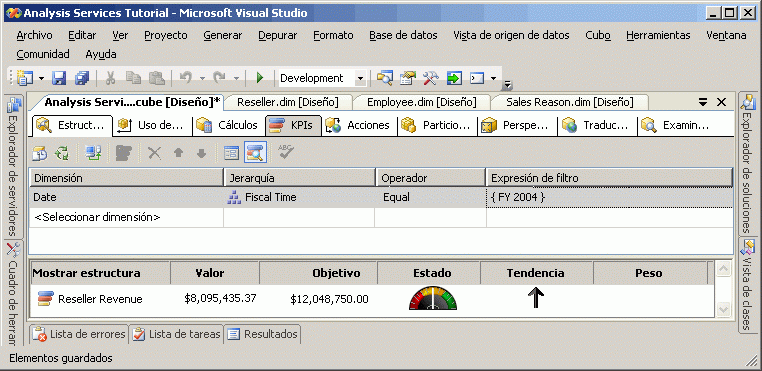Click the Date dimension cell
Viewport: 762px width, 371px height.
126,197
